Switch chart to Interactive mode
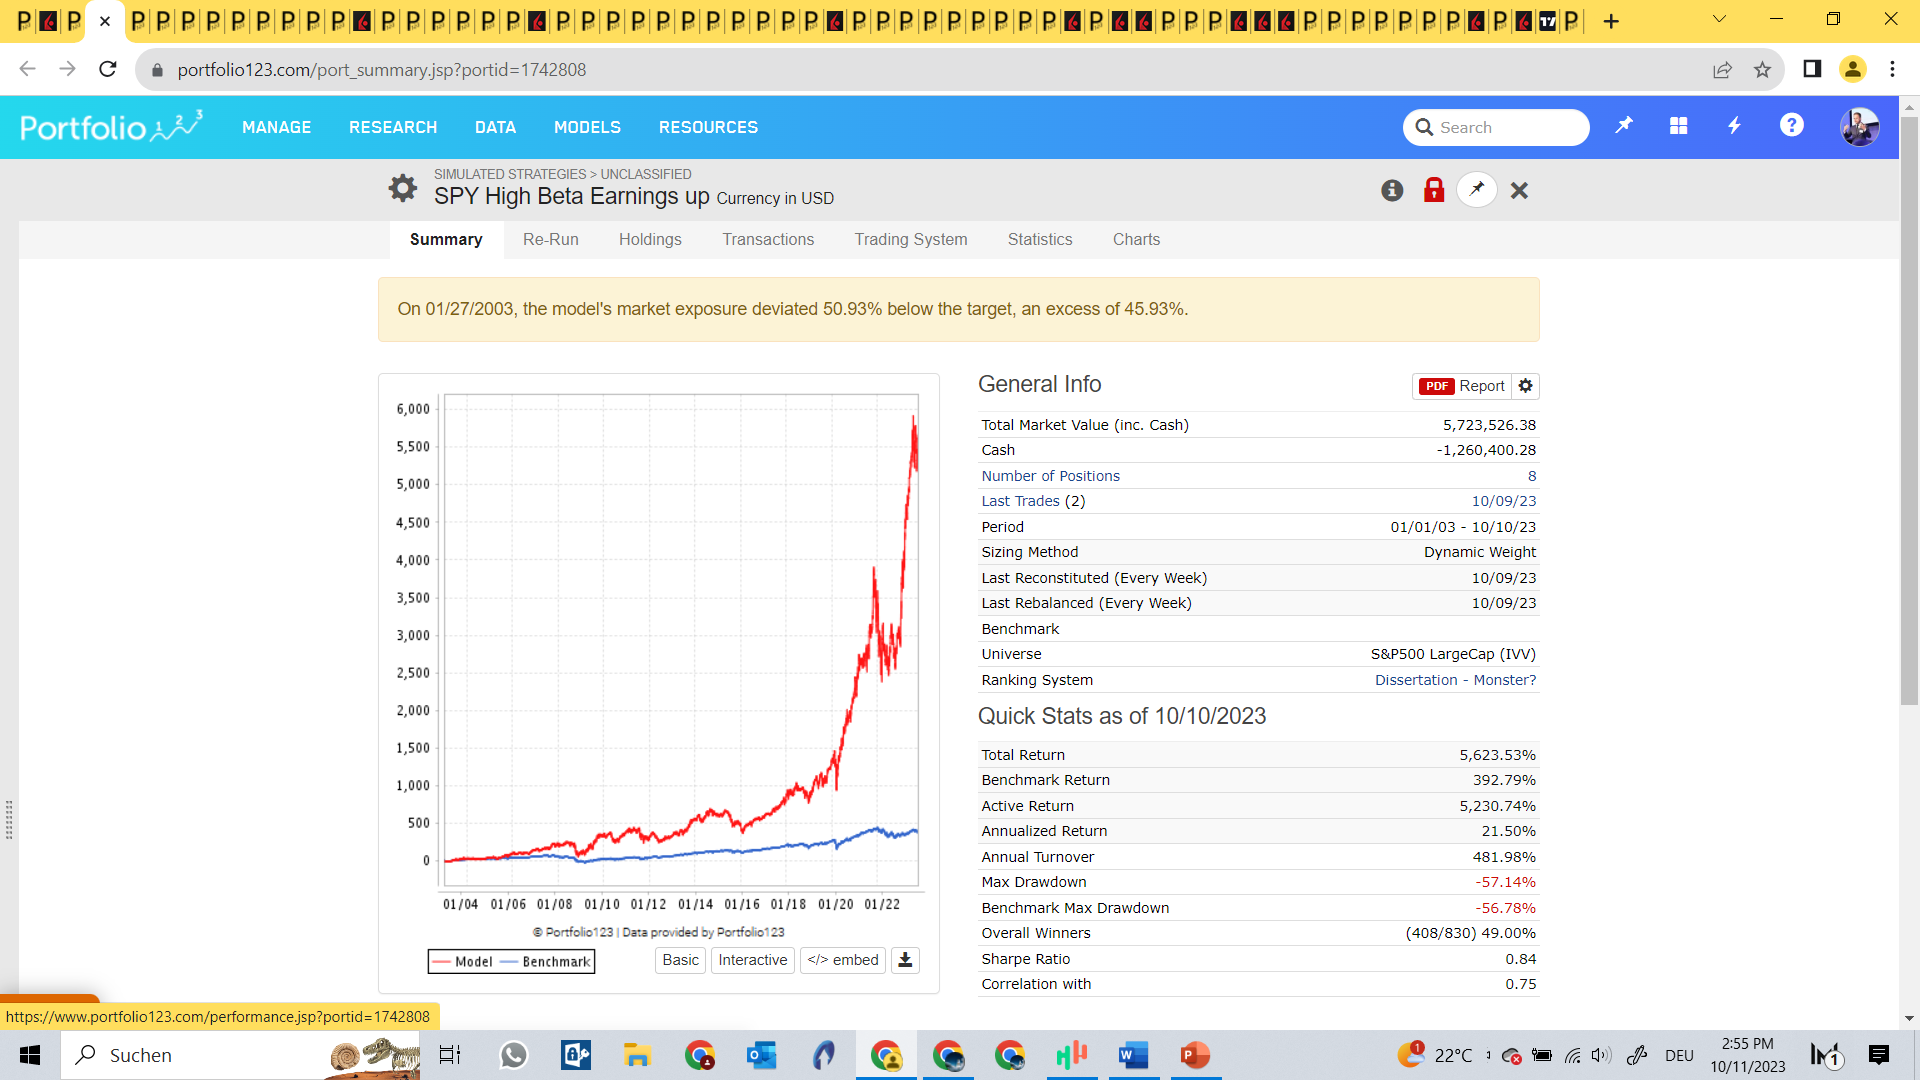The width and height of the screenshot is (1920, 1080). (752, 960)
